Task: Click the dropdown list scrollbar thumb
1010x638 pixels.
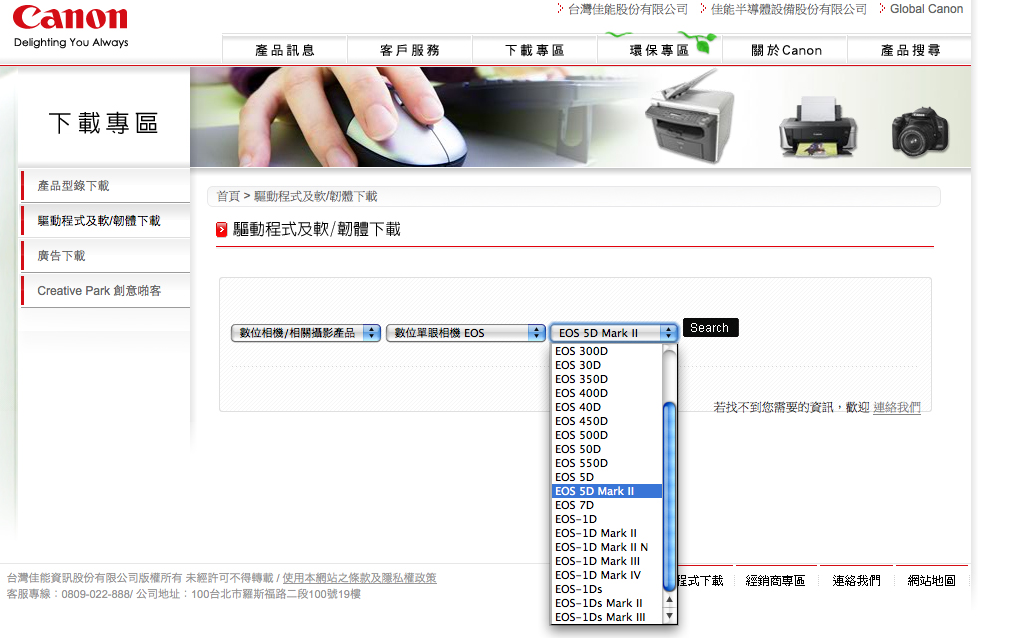Action: click(x=669, y=496)
